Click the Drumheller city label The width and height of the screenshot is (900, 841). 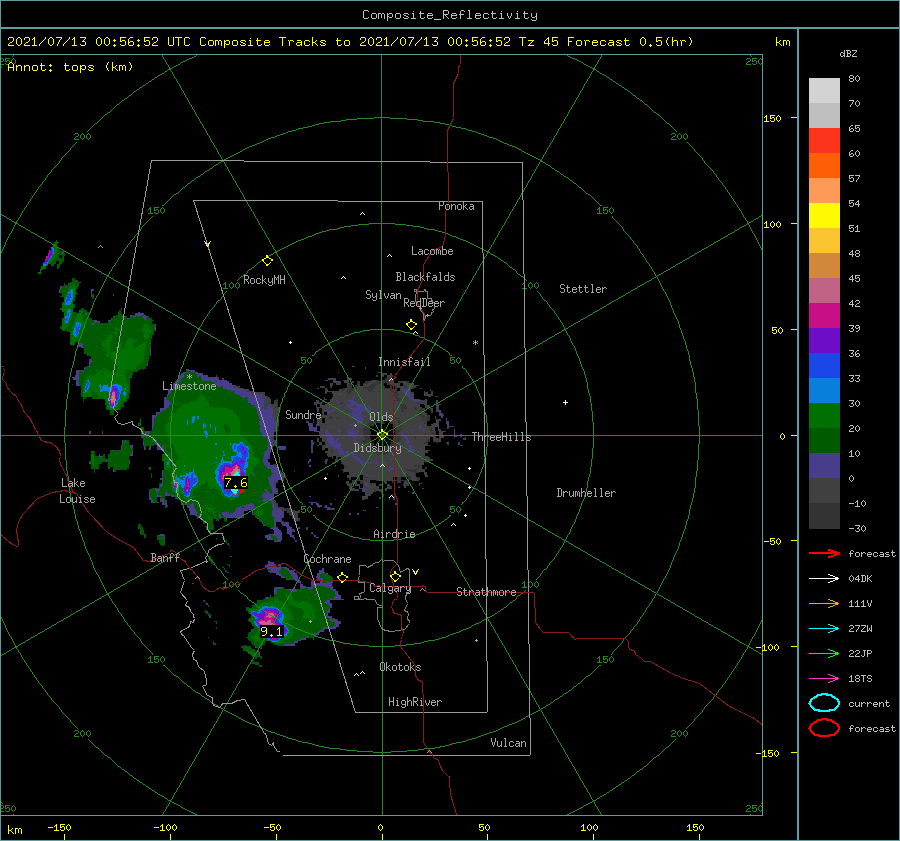tap(586, 493)
